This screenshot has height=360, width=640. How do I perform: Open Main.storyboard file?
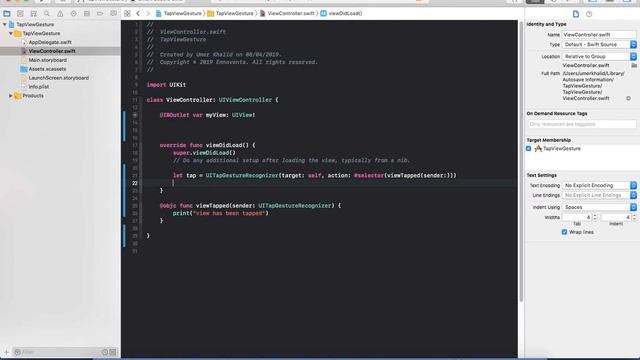pyautogui.click(x=47, y=60)
